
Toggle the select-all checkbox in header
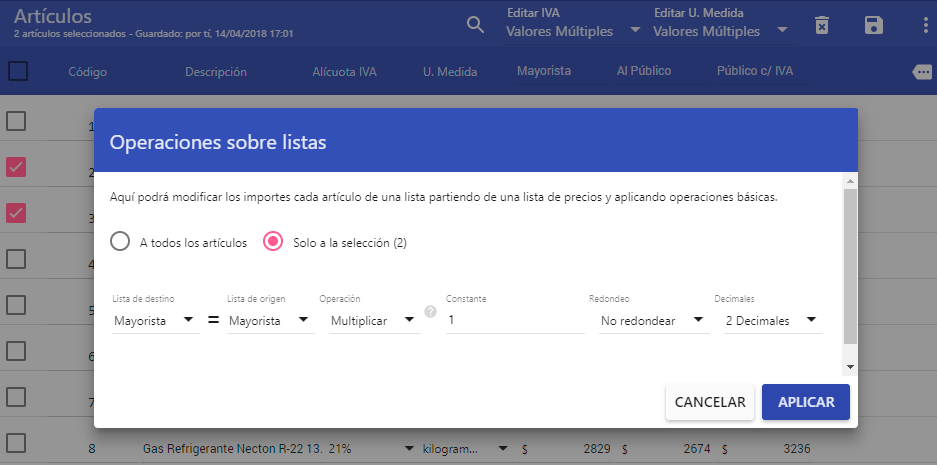[18, 72]
